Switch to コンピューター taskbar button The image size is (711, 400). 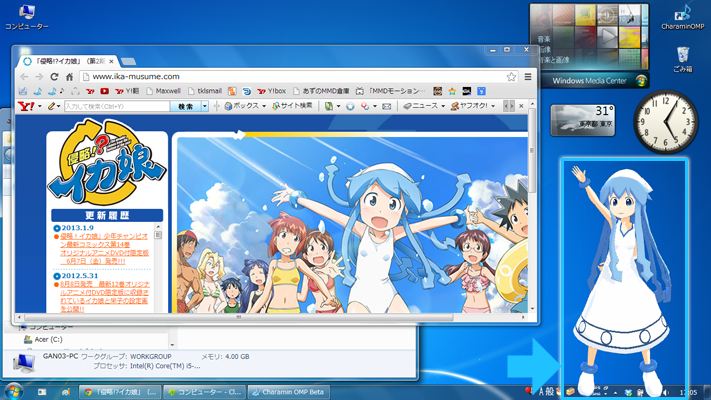point(205,392)
